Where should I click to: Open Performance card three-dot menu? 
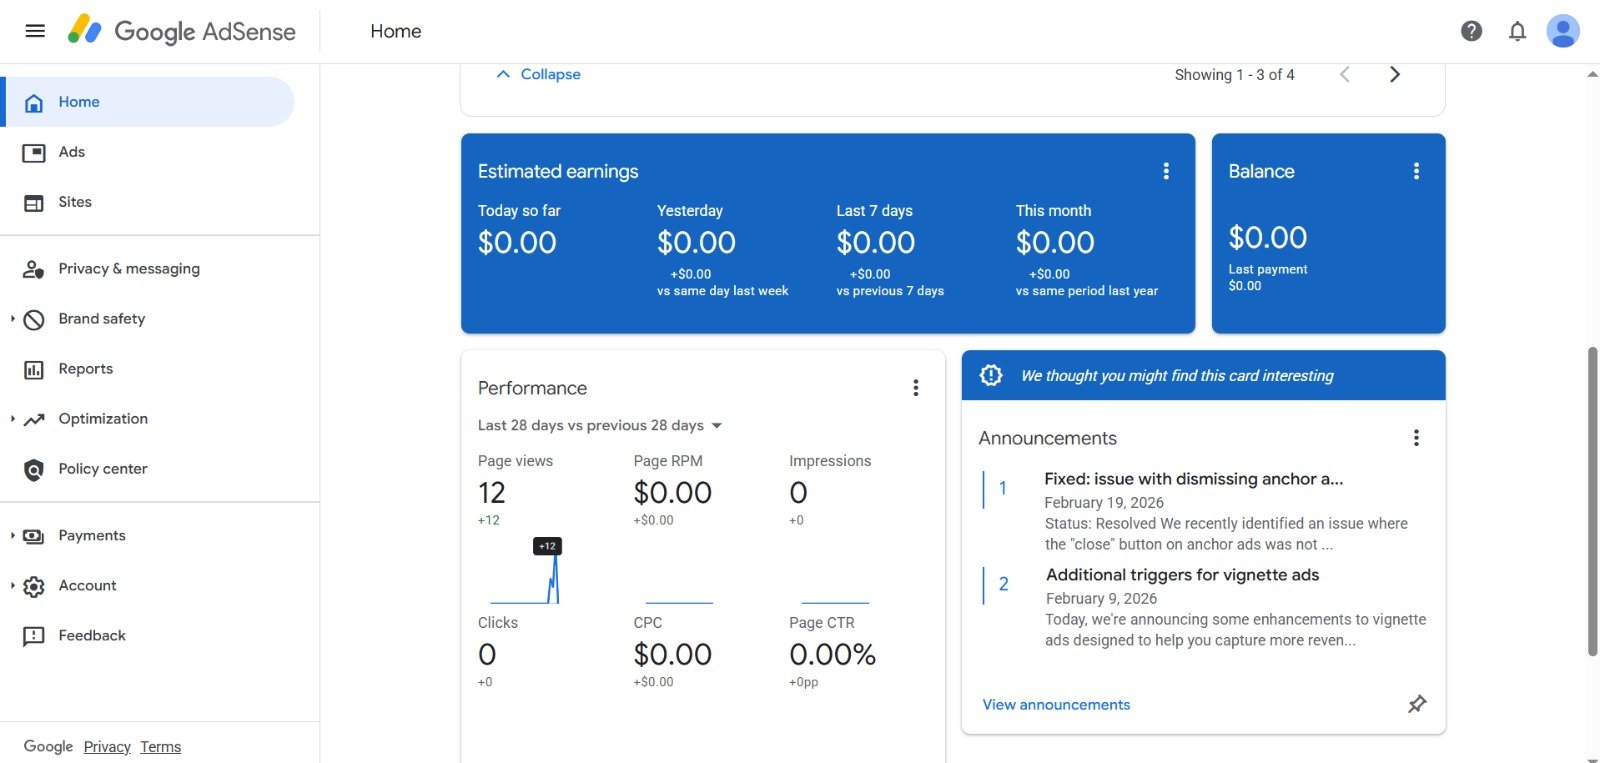(x=915, y=388)
